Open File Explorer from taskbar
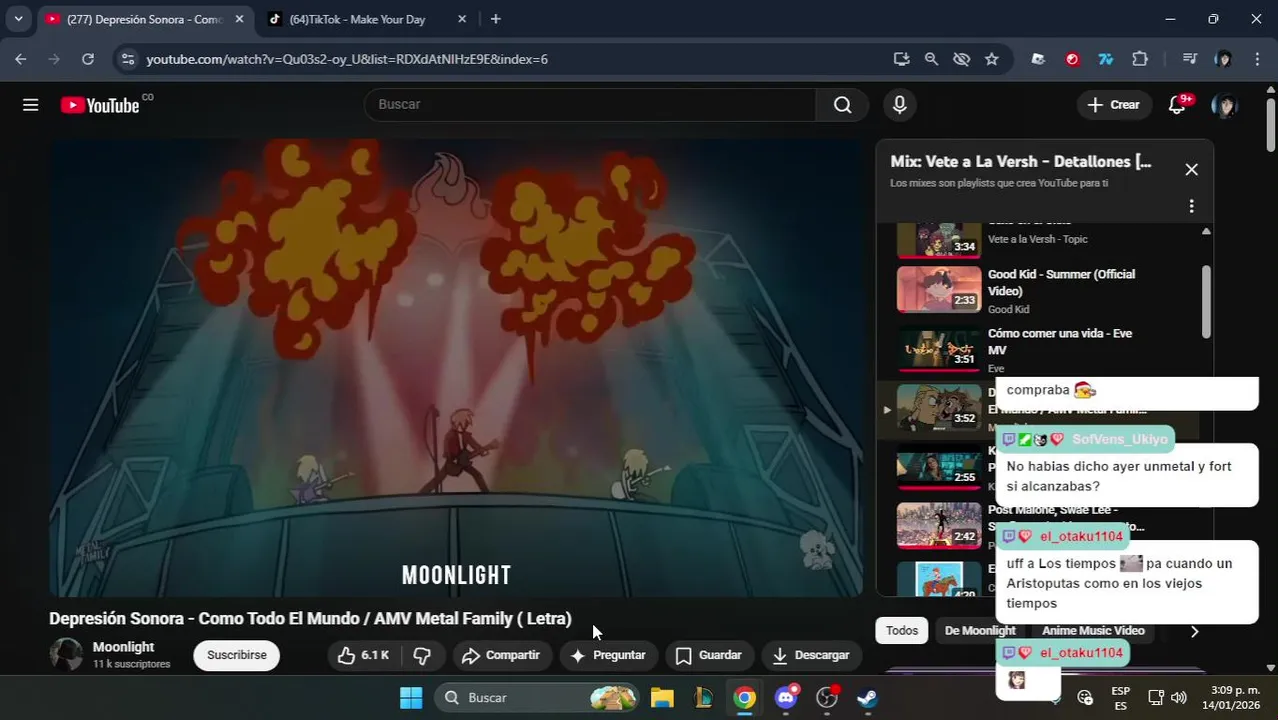Image resolution: width=1278 pixels, height=720 pixels. pos(662,698)
